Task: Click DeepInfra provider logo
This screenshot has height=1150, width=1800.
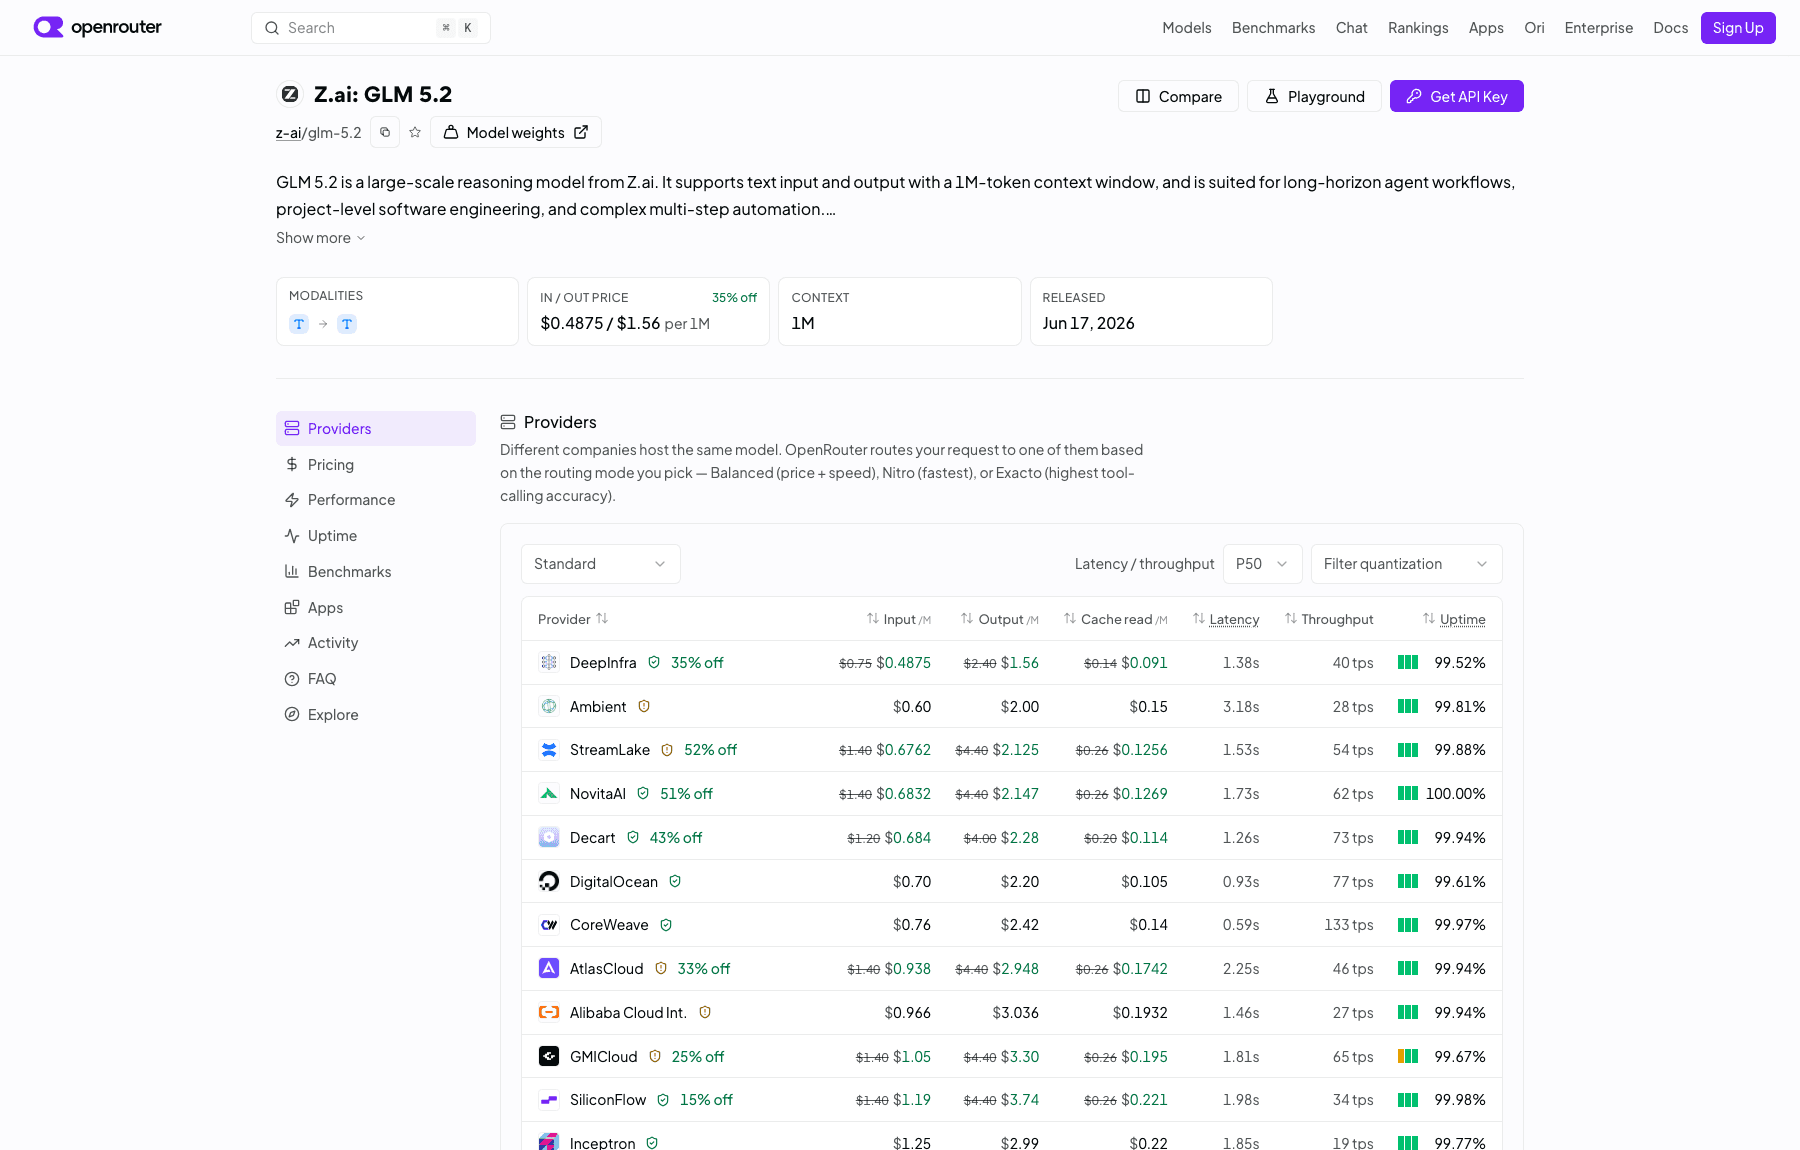Action: [x=549, y=662]
